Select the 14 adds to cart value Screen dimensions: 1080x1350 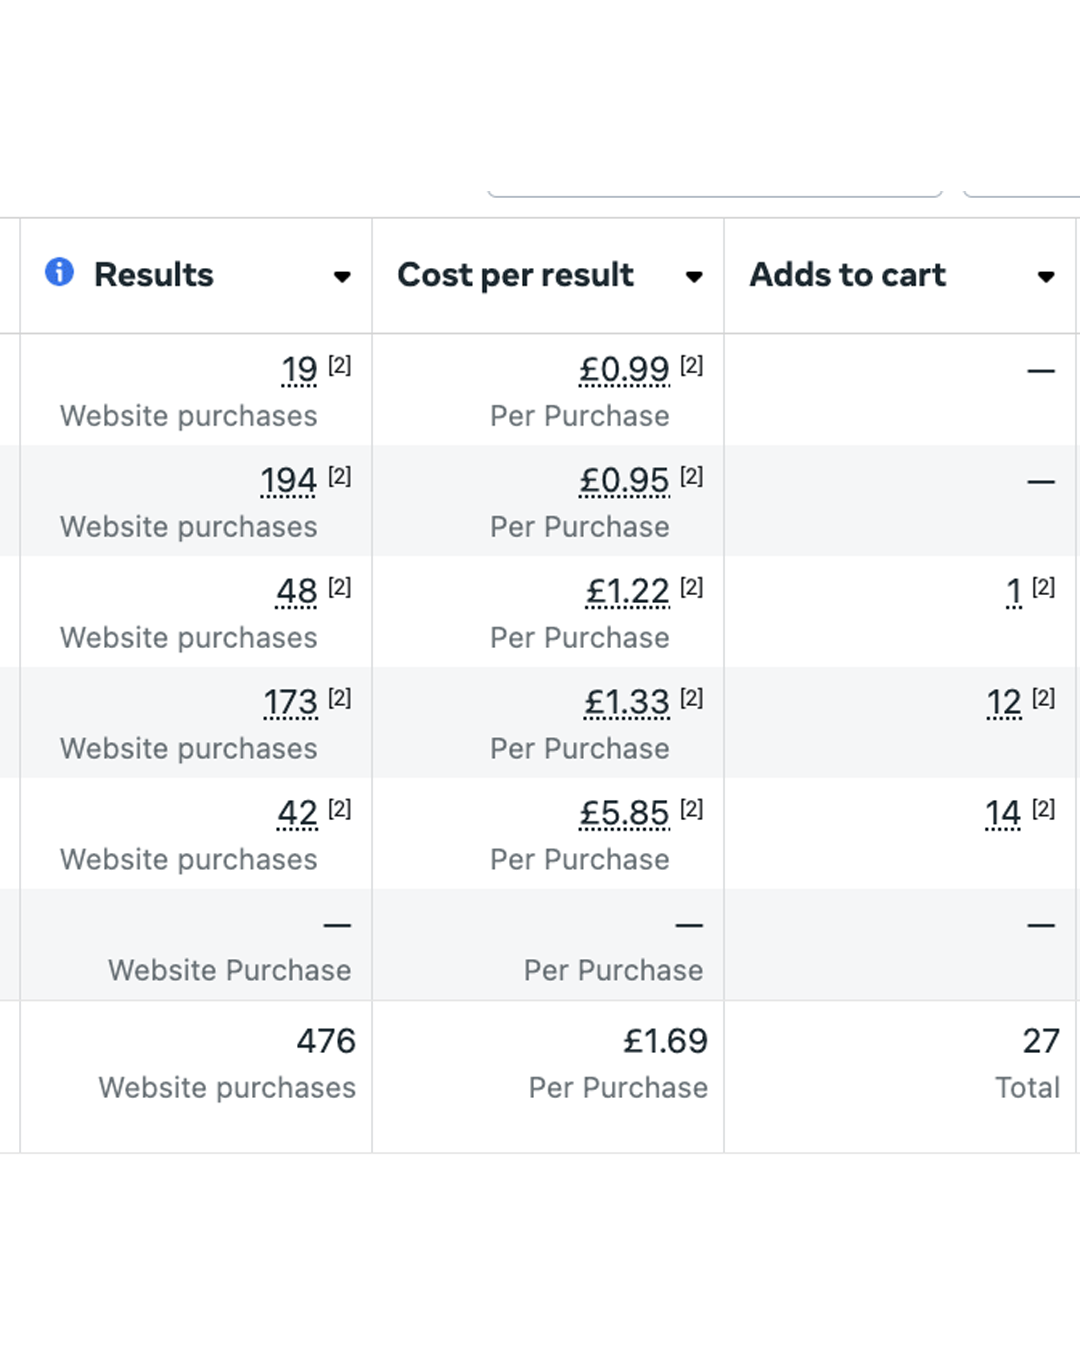click(x=1003, y=814)
